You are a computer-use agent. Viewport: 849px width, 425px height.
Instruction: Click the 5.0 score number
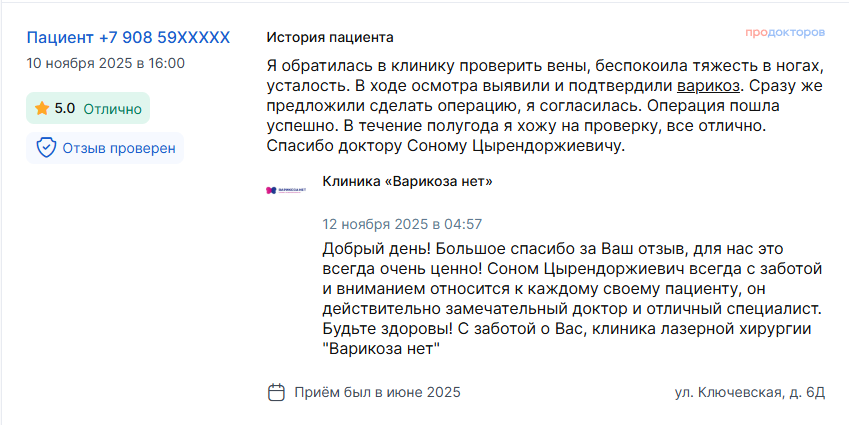click(65, 108)
